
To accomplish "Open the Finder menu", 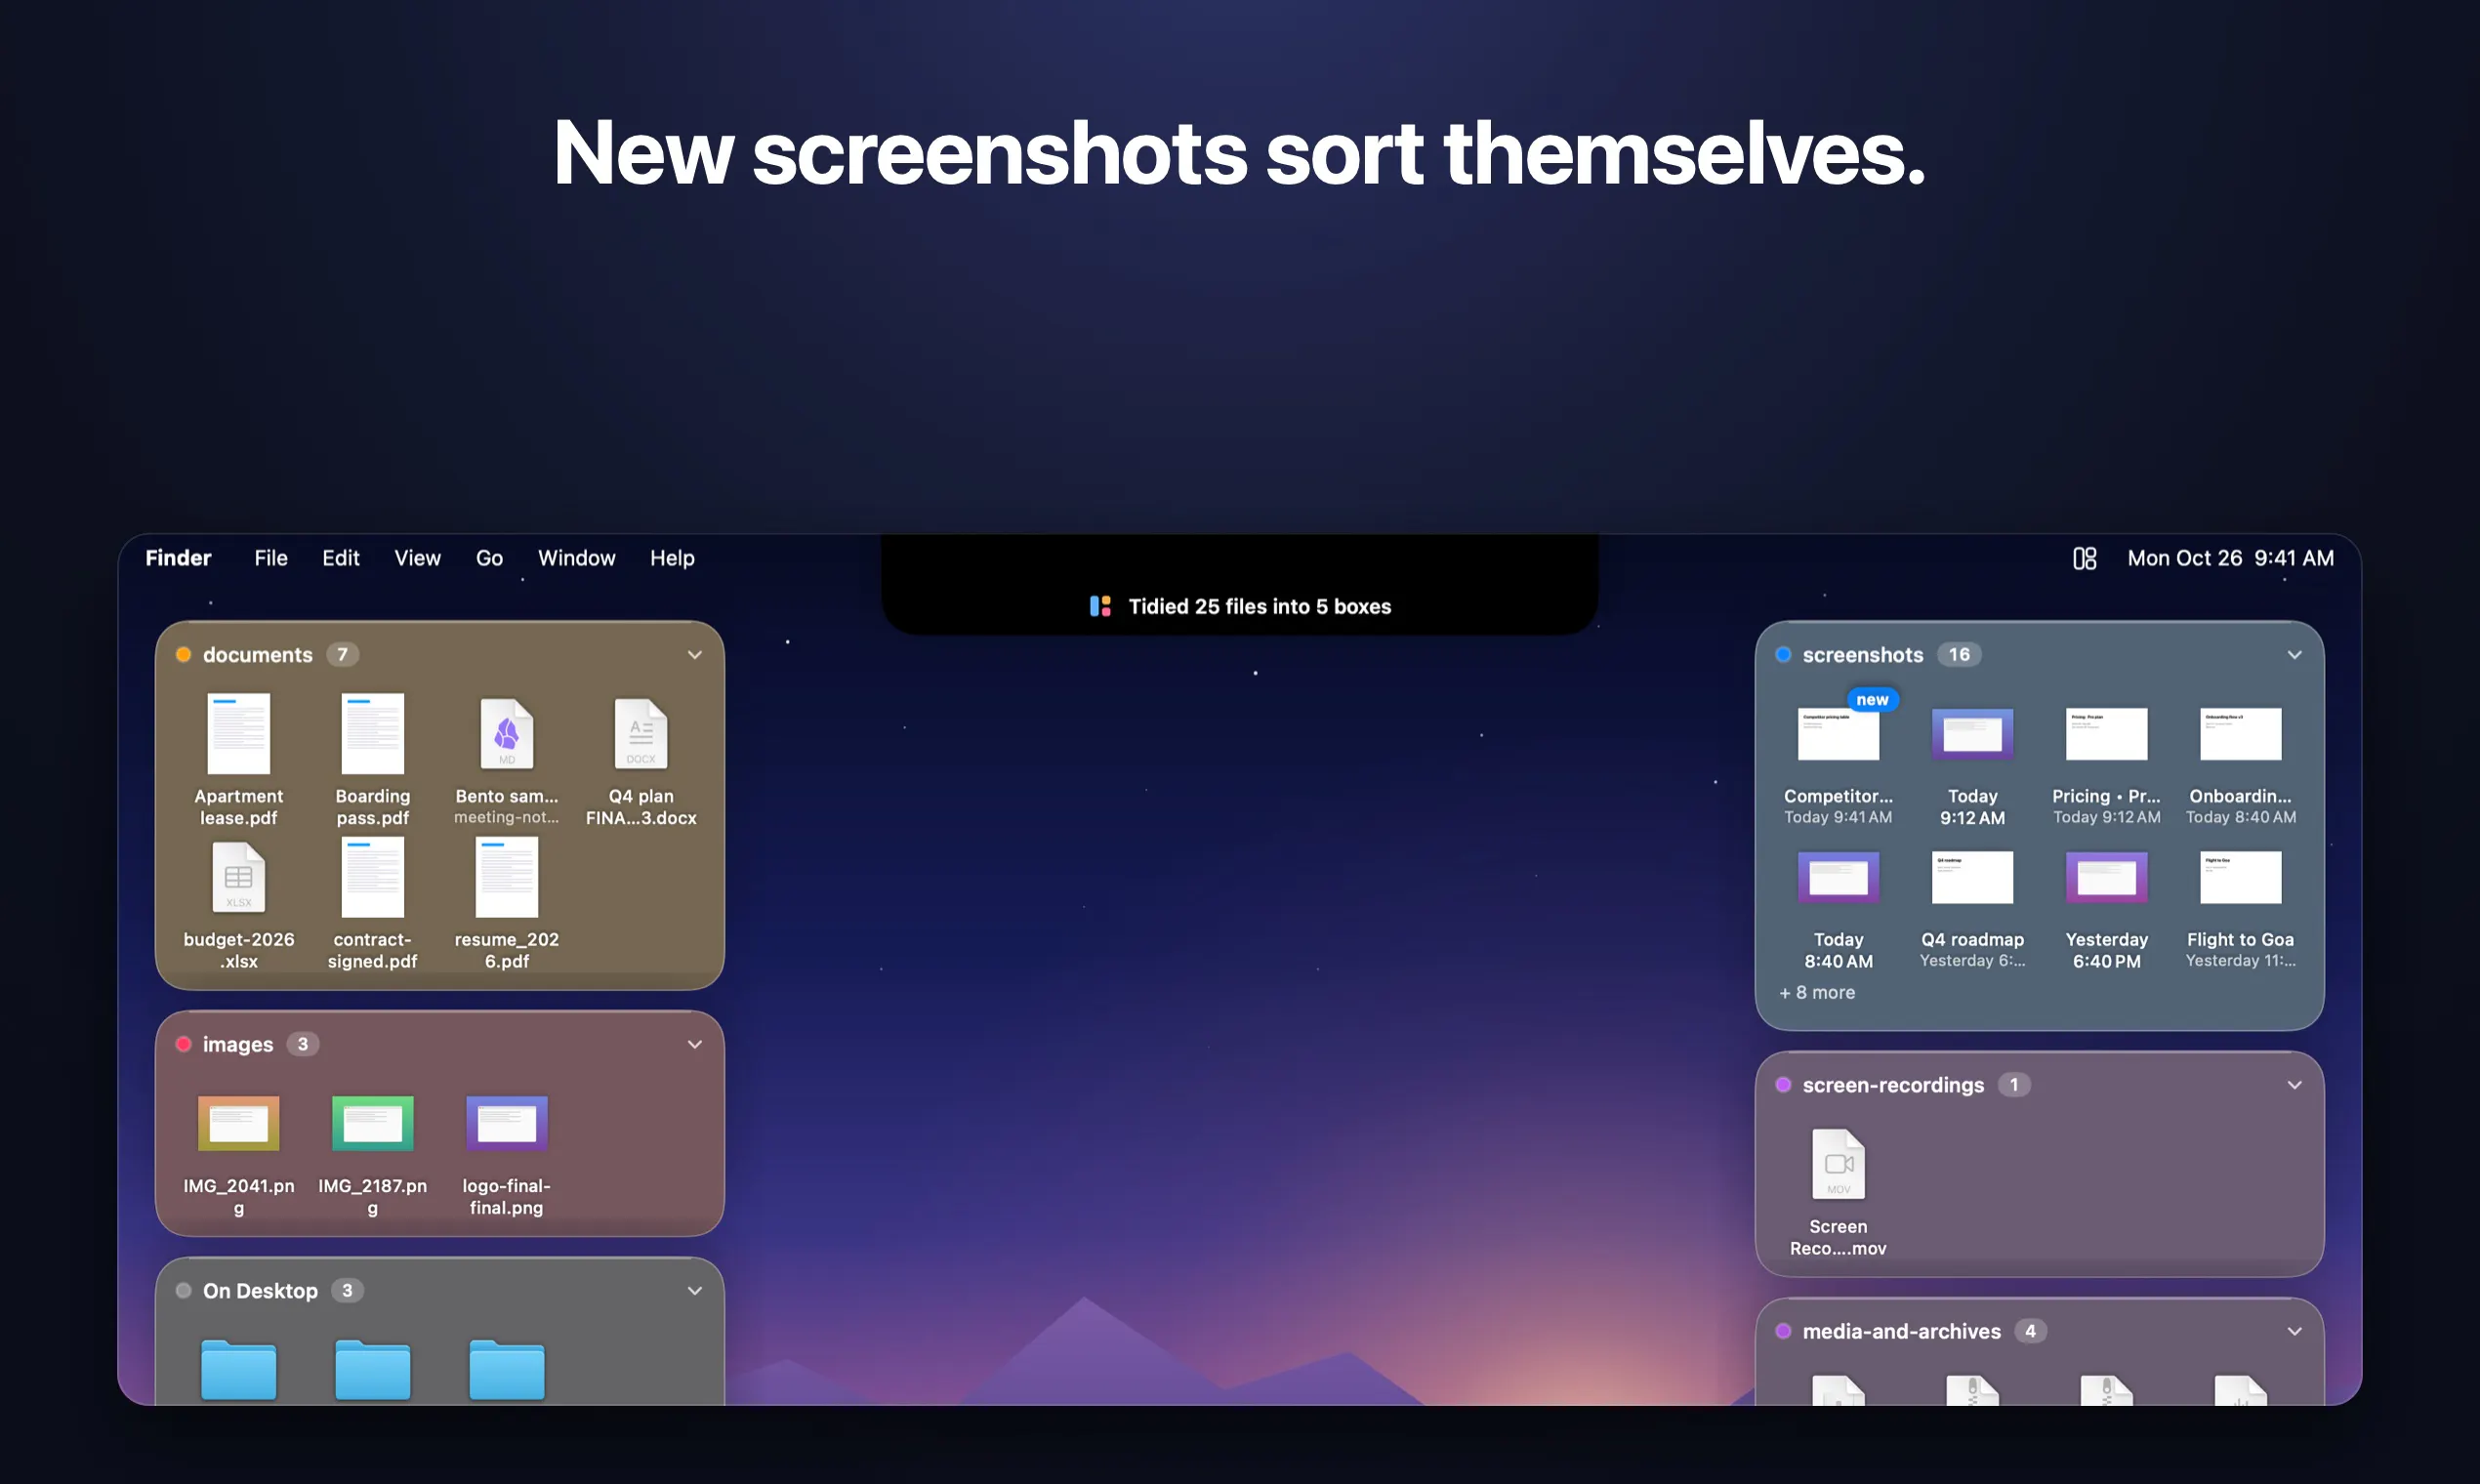I will 178,558.
